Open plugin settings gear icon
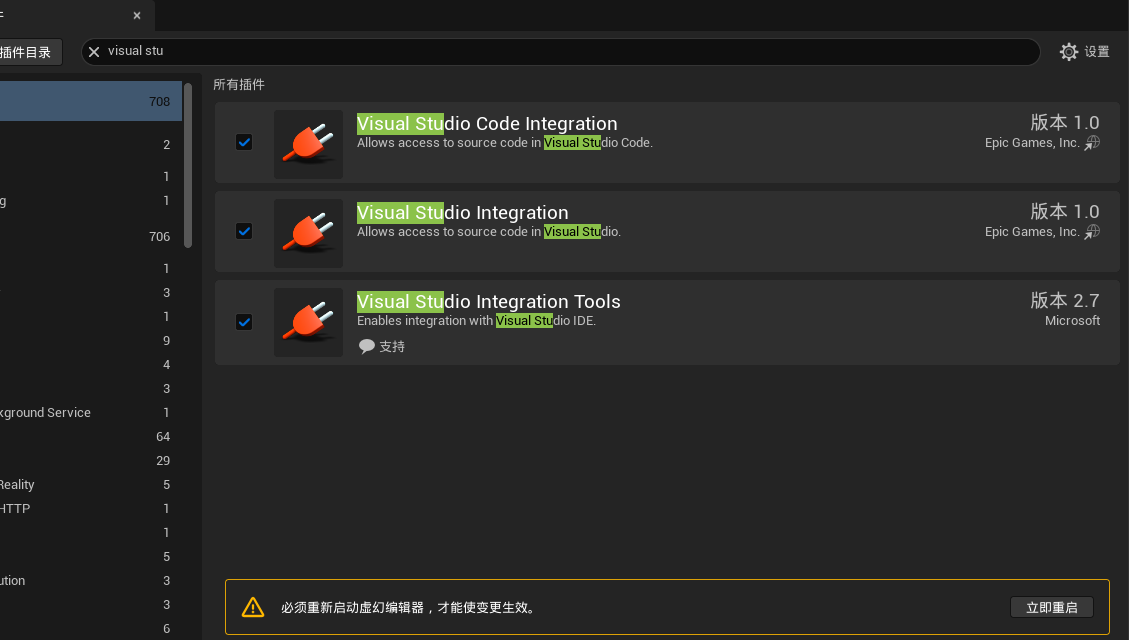 coord(1069,52)
